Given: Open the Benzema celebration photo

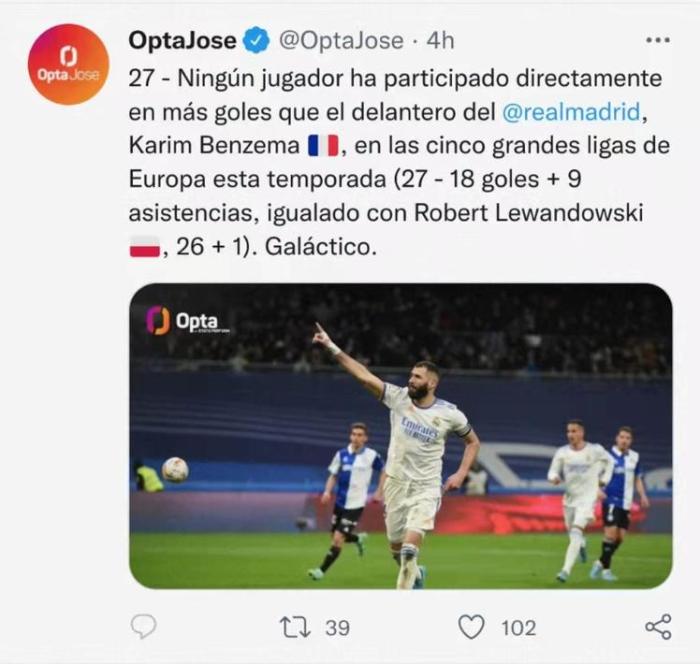Looking at the screenshot, I should (x=400, y=436).
